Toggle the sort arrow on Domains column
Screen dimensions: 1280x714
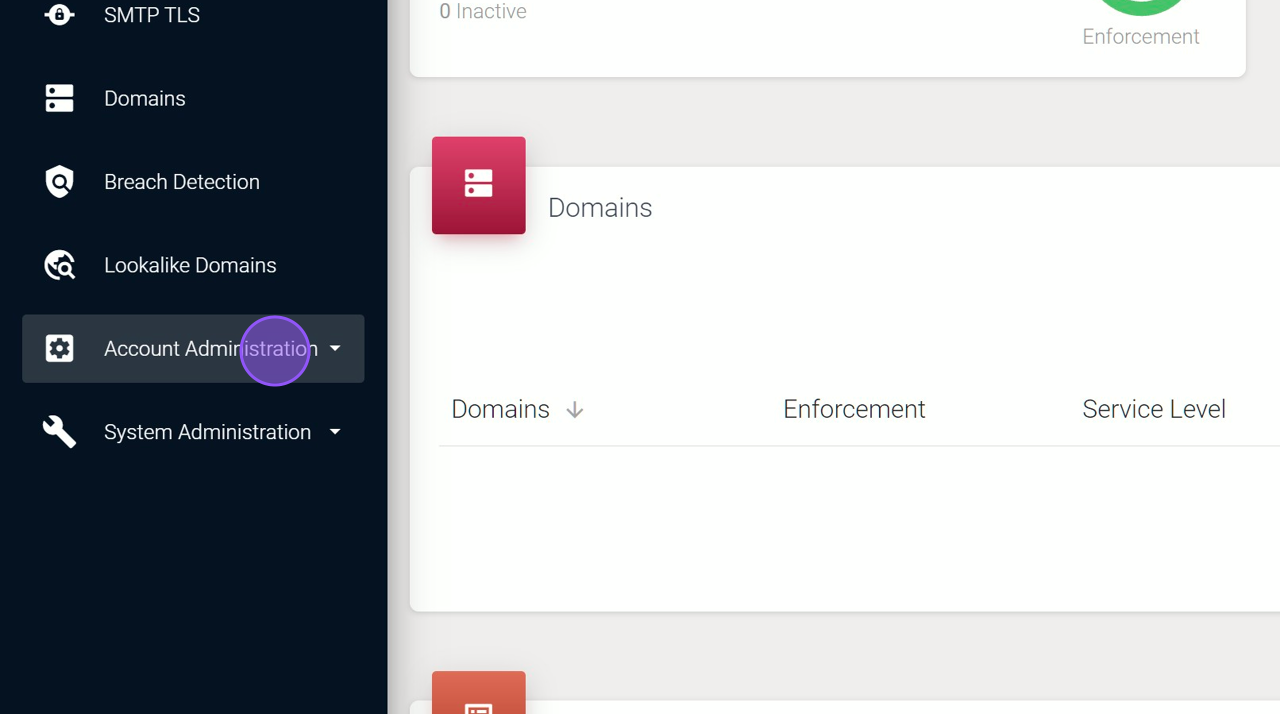574,409
